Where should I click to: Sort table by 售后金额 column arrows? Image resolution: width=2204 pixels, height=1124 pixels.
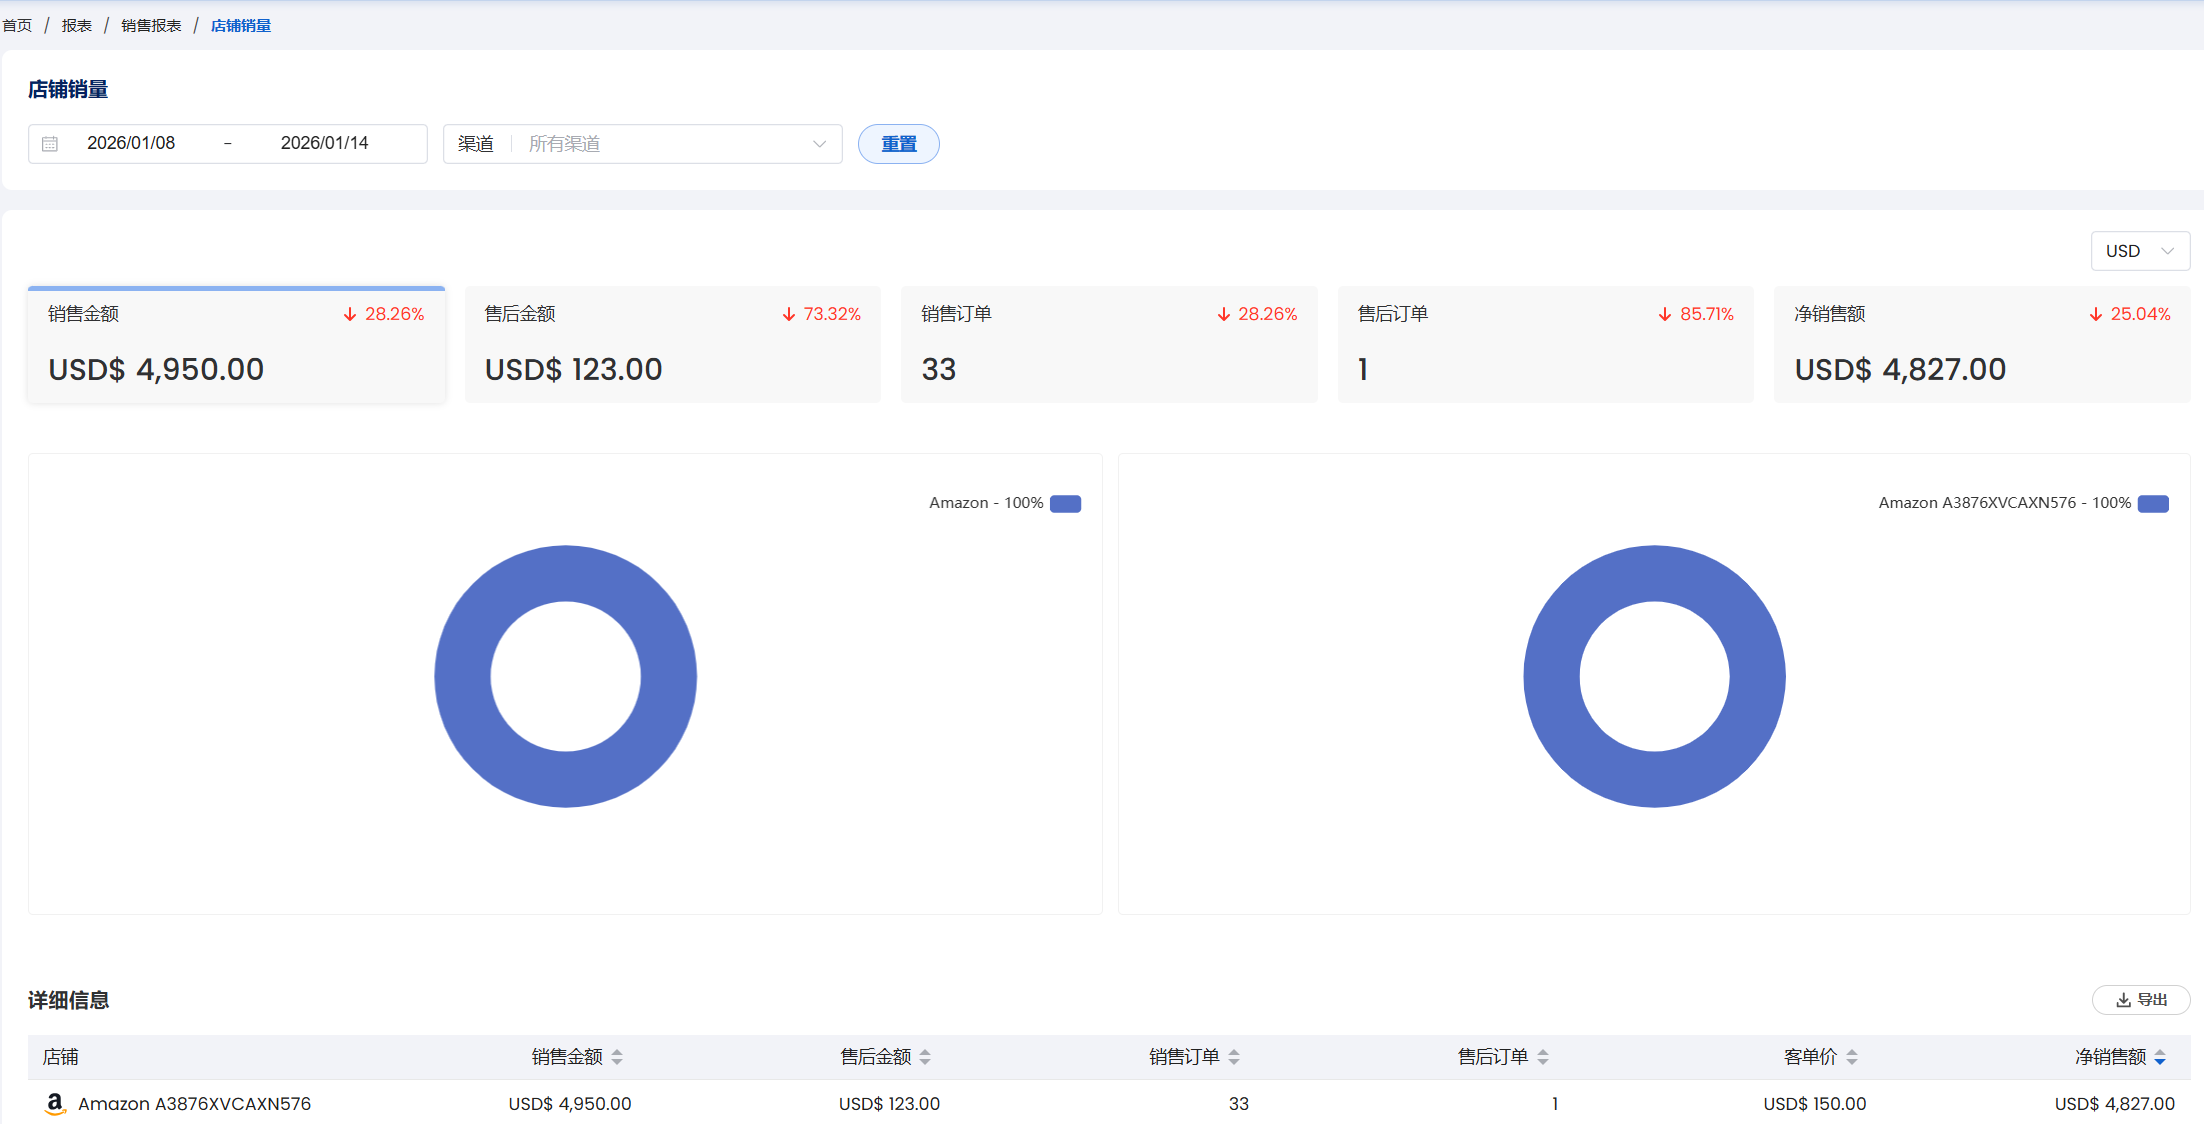pyautogui.click(x=925, y=1057)
